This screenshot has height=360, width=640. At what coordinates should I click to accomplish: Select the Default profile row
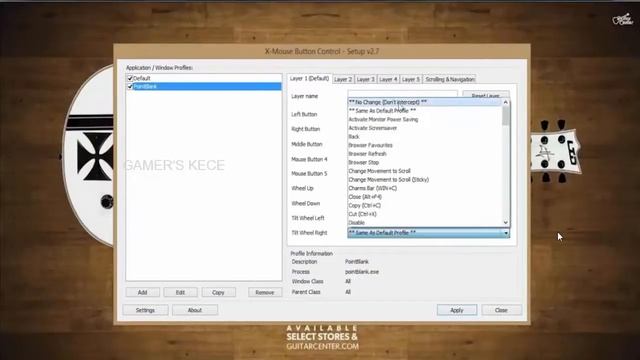click(x=204, y=78)
